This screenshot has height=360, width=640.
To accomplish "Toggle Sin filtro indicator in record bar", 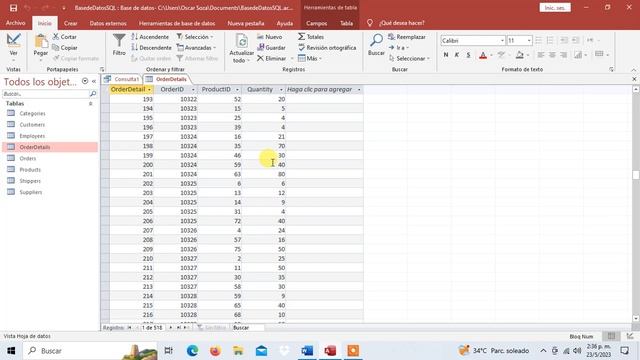I will click(211, 328).
